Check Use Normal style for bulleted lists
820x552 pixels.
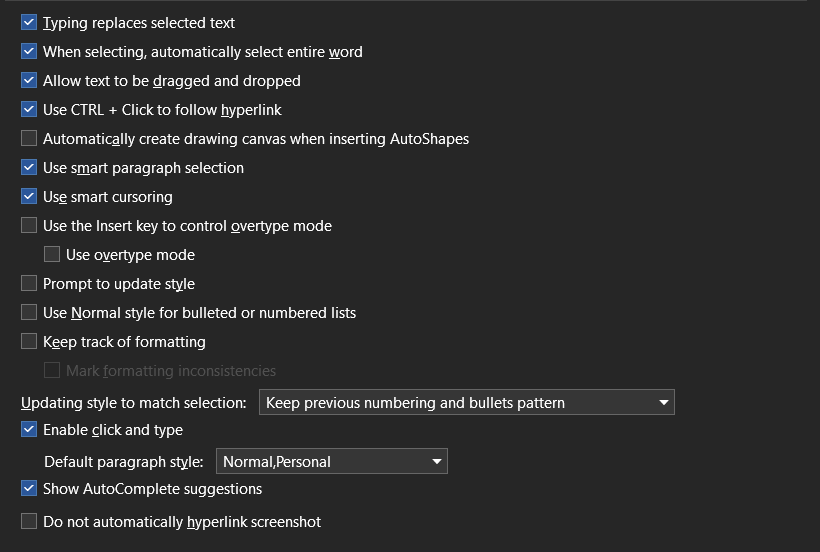(x=29, y=313)
